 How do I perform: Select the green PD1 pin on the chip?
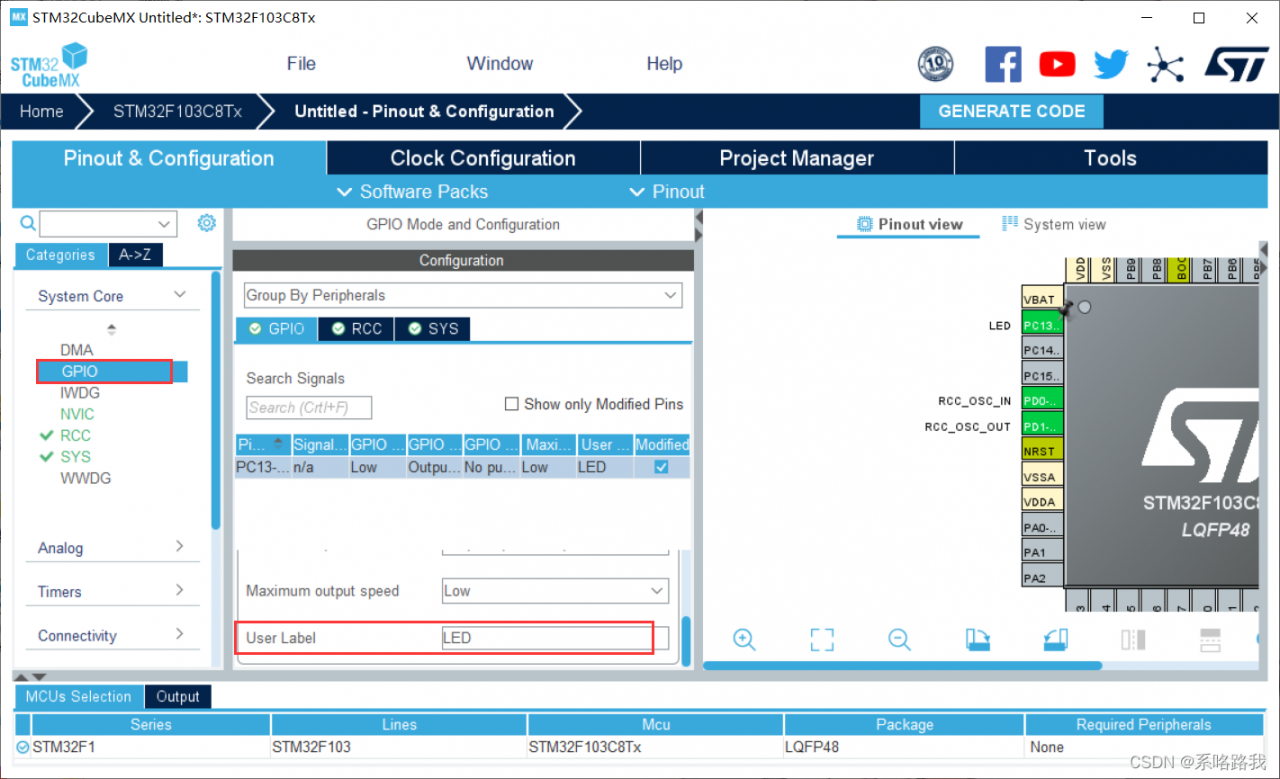(x=1042, y=427)
